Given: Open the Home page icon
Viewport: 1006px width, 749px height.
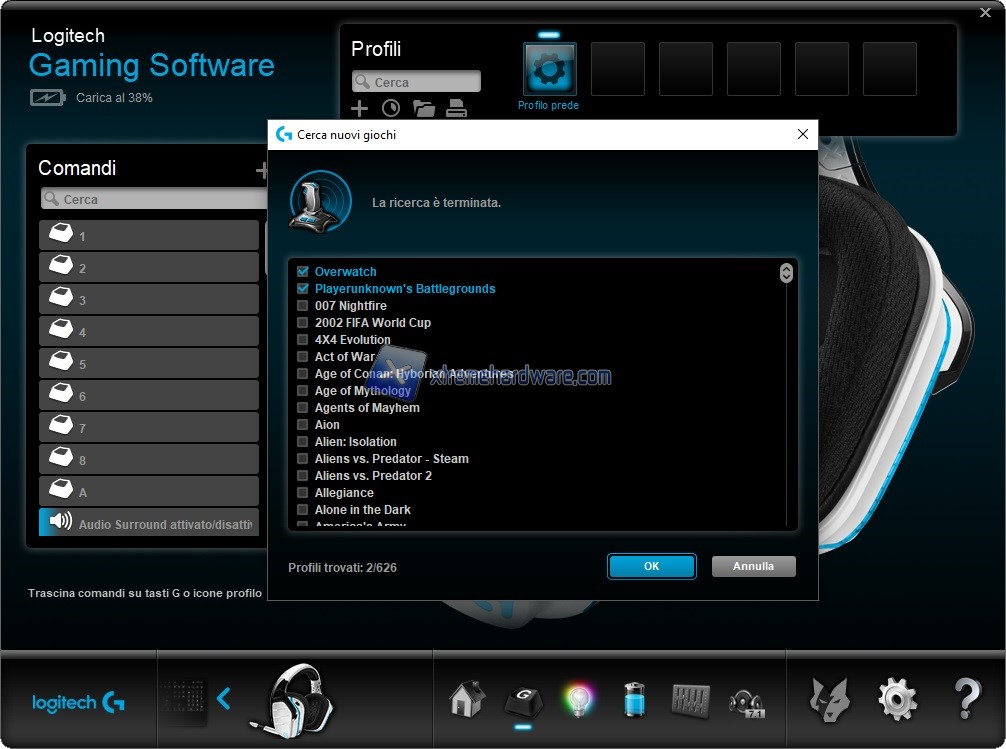Looking at the screenshot, I should pos(467,698).
